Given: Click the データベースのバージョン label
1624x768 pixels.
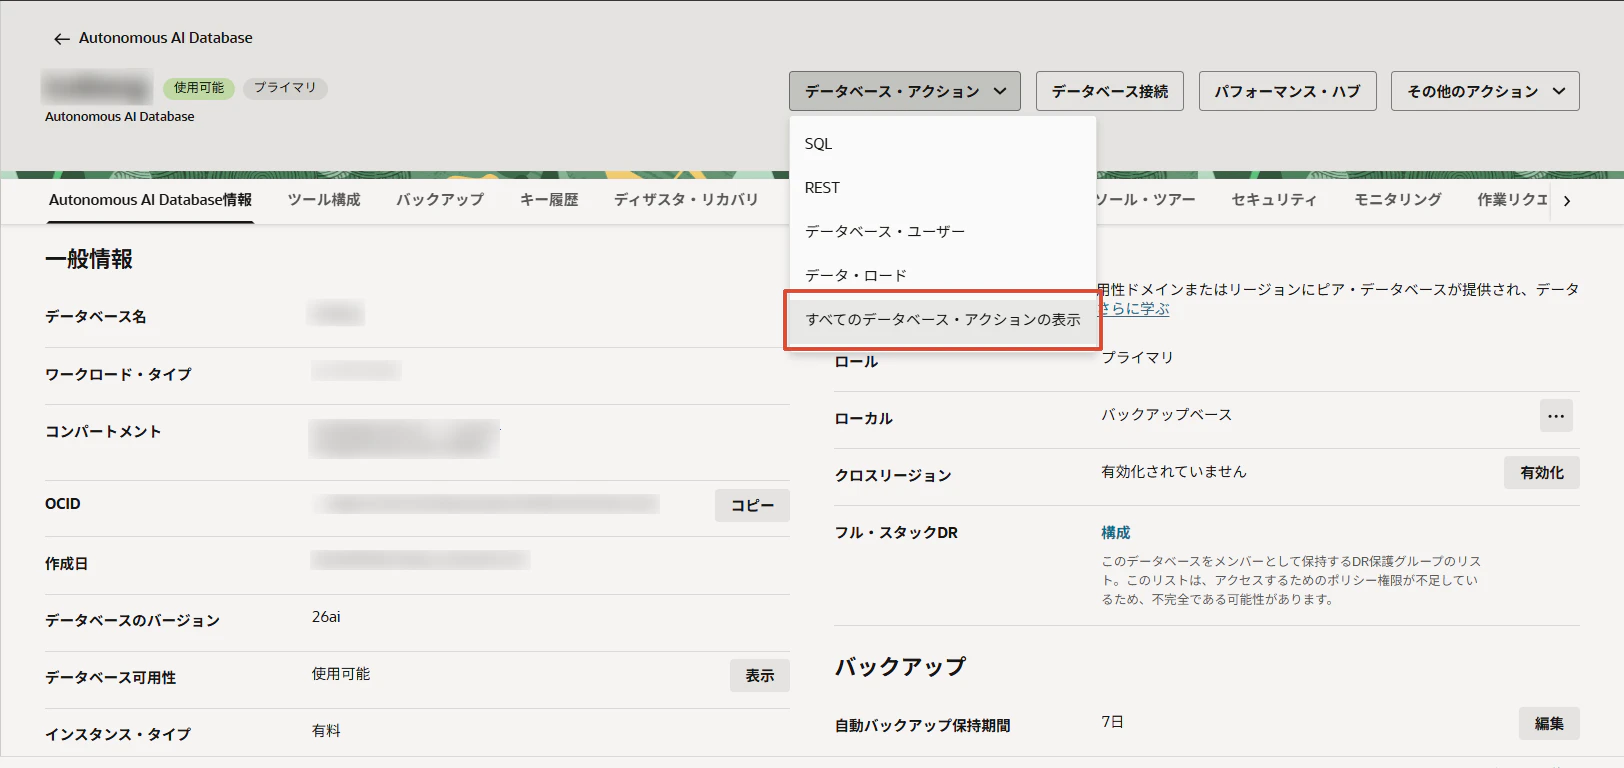Looking at the screenshot, I should point(132,621).
